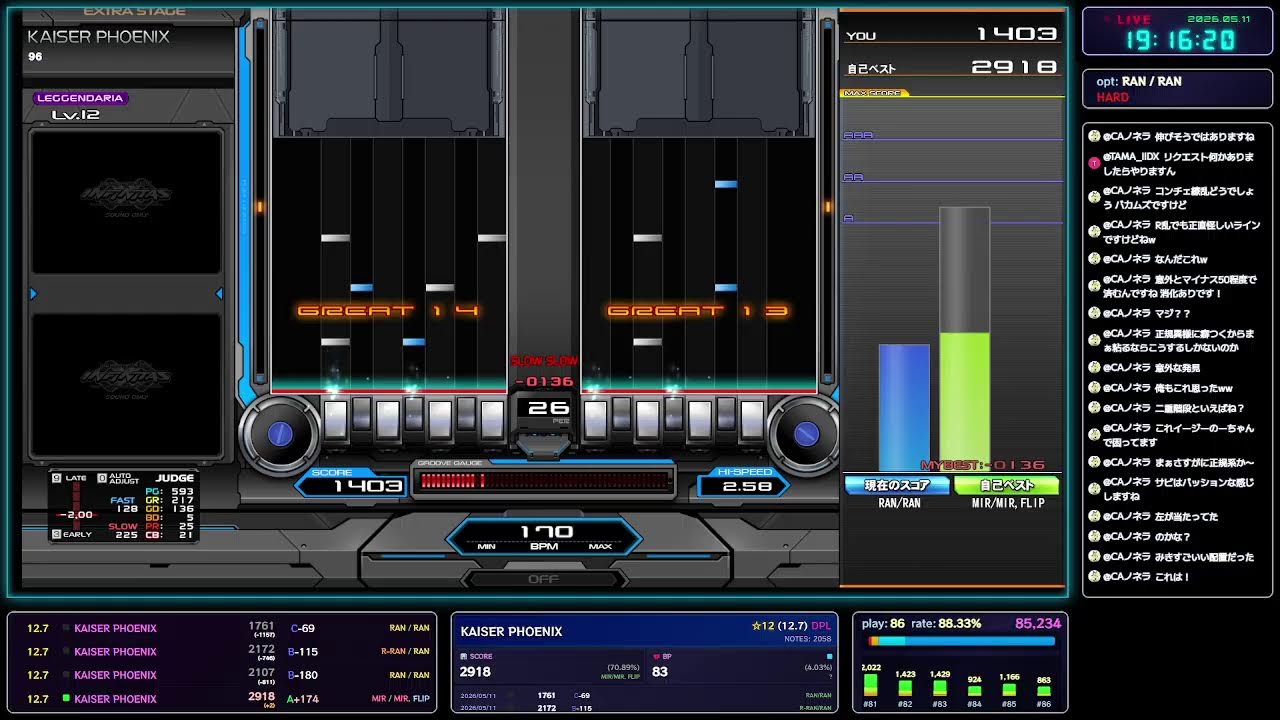Click the #82 bar showing 1,423

[x=905, y=688]
